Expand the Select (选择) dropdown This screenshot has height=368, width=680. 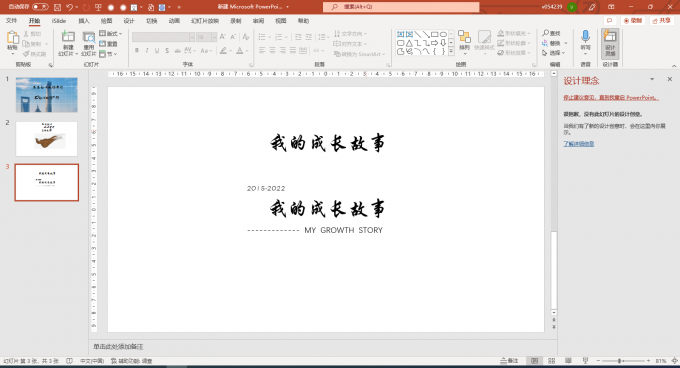click(x=554, y=53)
